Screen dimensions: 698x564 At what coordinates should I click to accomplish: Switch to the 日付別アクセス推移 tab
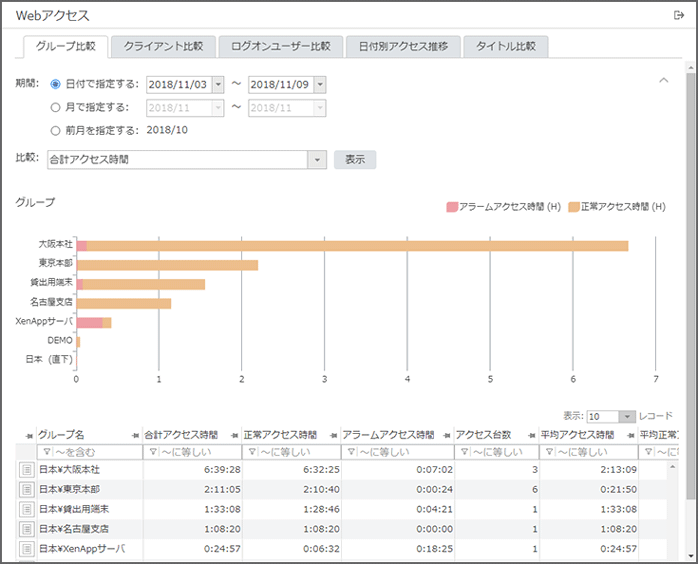403,46
